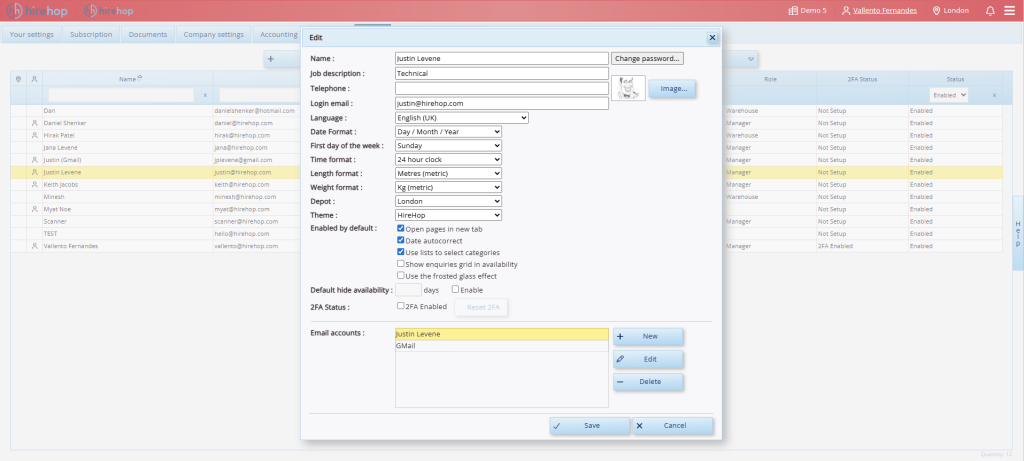Viewport: 1024px width, 461px height.
Task: Add a New email account
Action: coord(648,336)
